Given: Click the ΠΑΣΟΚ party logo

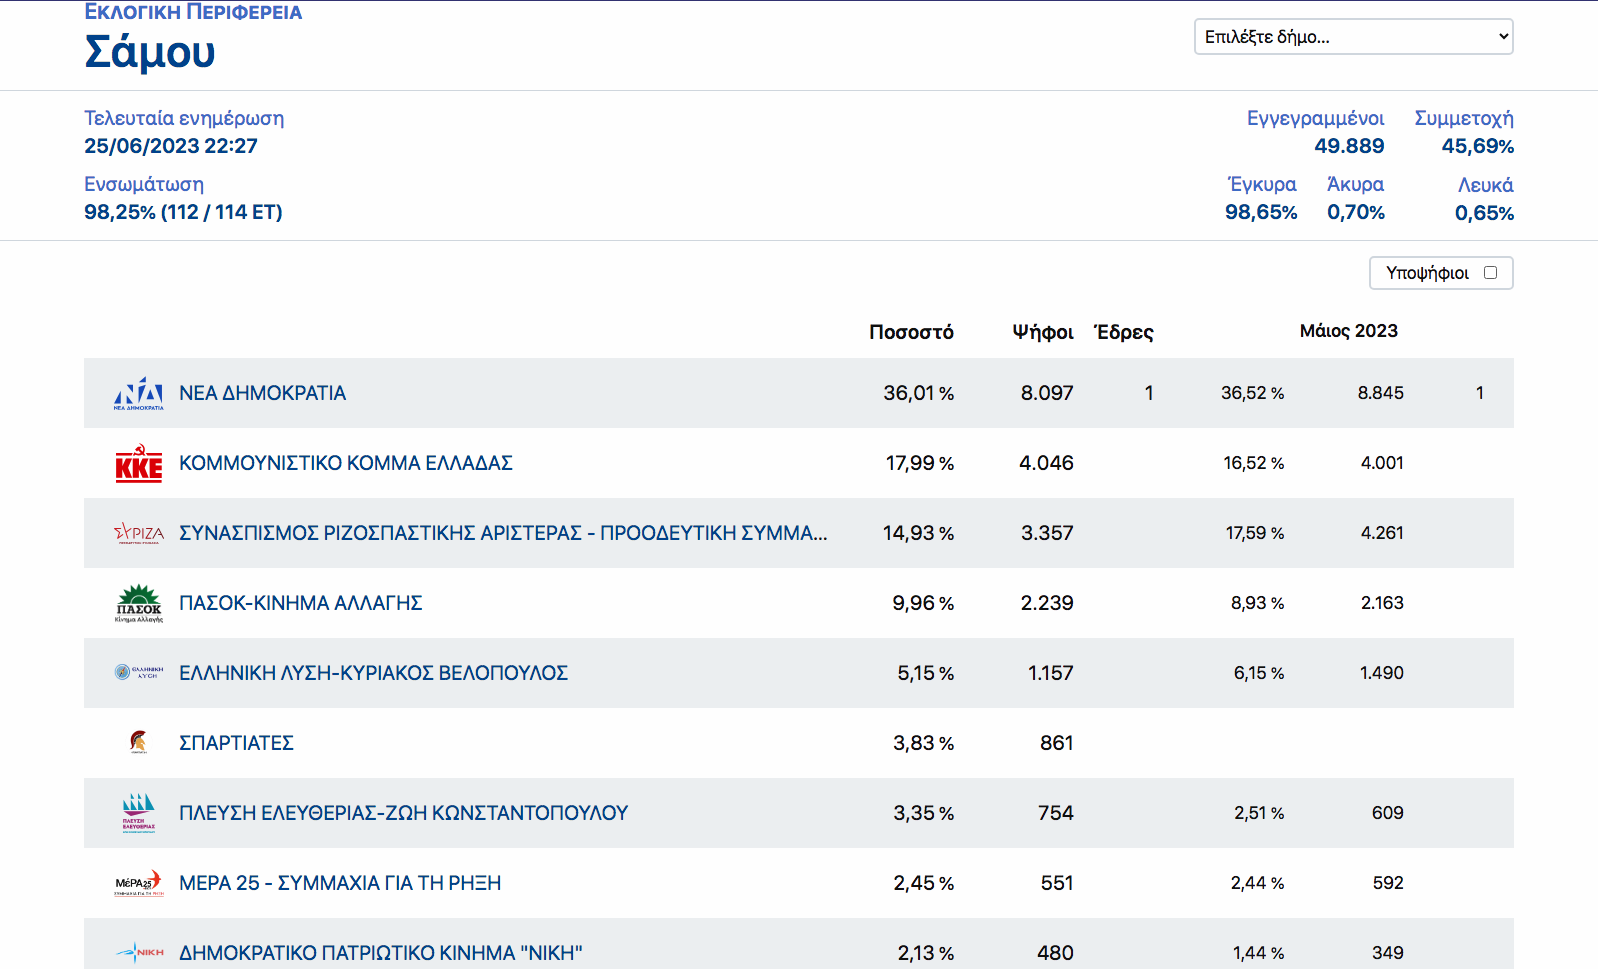Looking at the screenshot, I should click(139, 603).
